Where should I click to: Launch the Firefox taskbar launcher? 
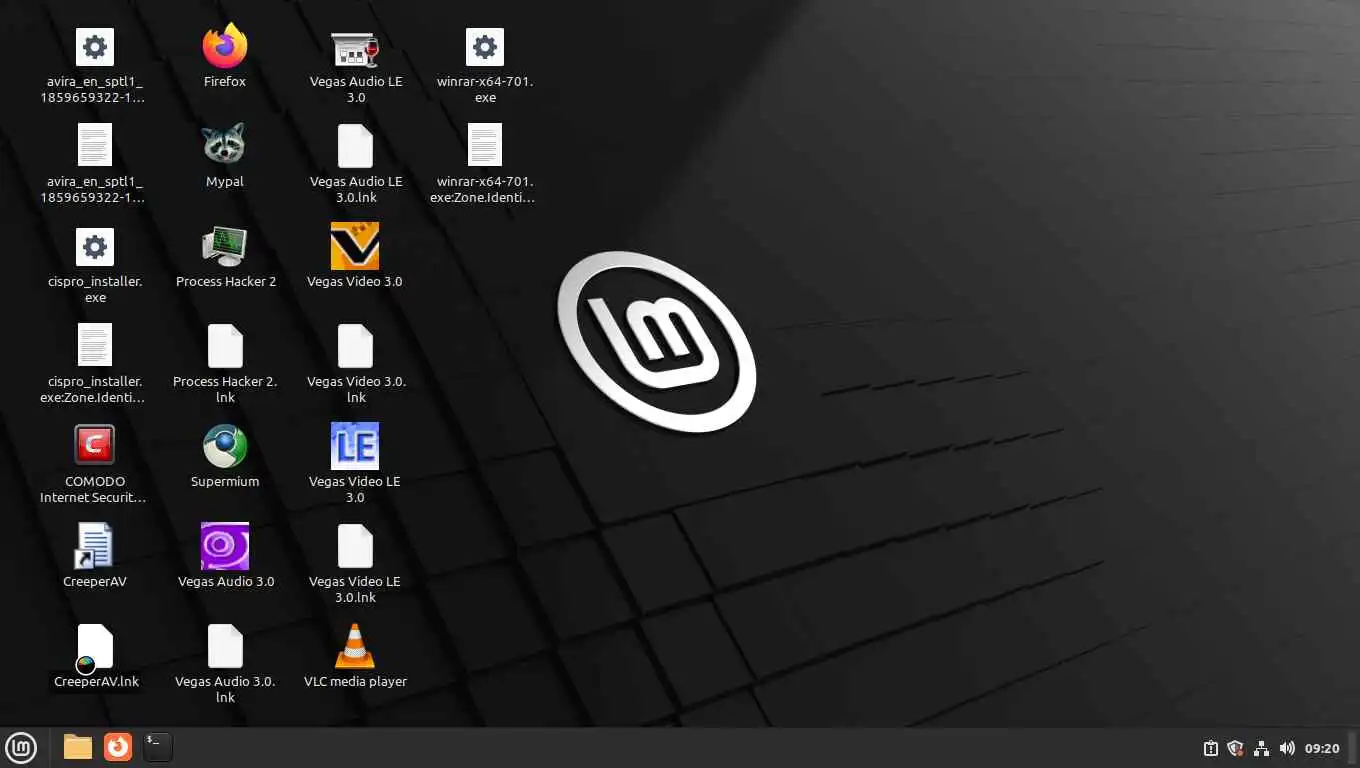coord(118,747)
